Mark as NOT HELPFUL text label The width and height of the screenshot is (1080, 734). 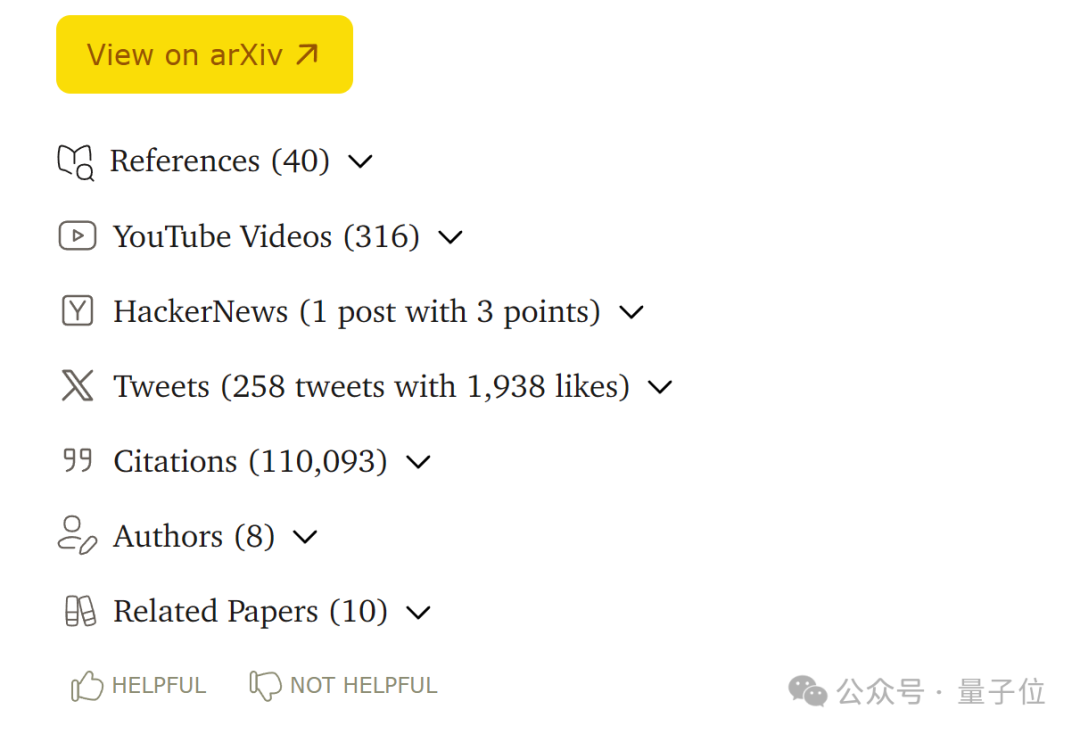coord(364,686)
